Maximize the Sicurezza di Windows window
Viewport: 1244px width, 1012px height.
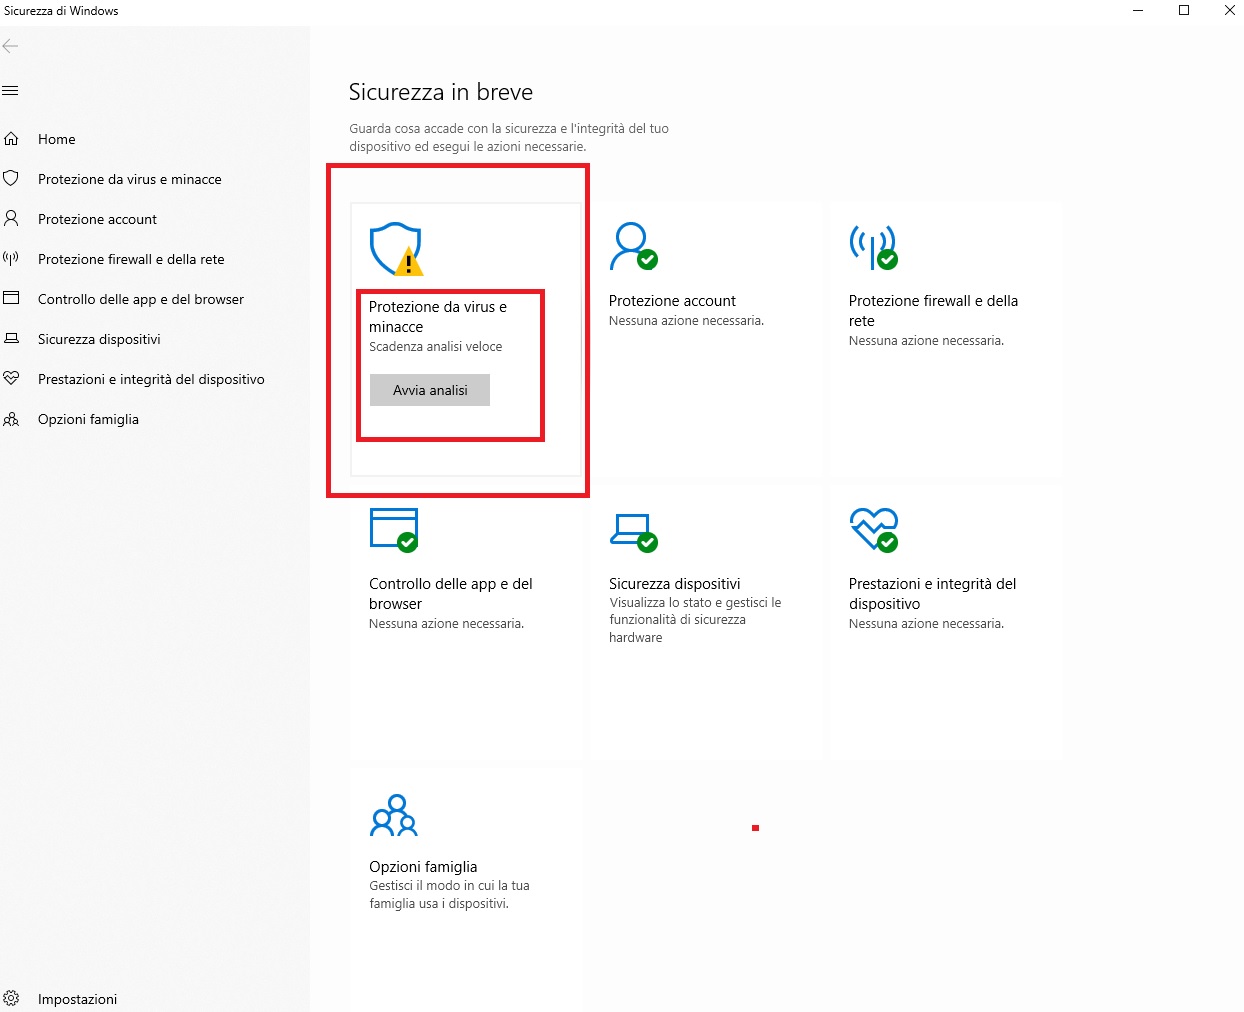pyautogui.click(x=1184, y=11)
